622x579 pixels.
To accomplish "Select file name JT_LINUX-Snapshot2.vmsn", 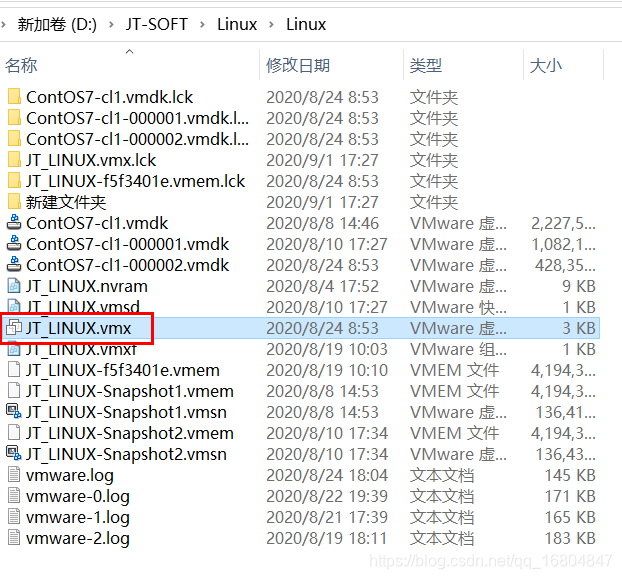I will point(127,454).
